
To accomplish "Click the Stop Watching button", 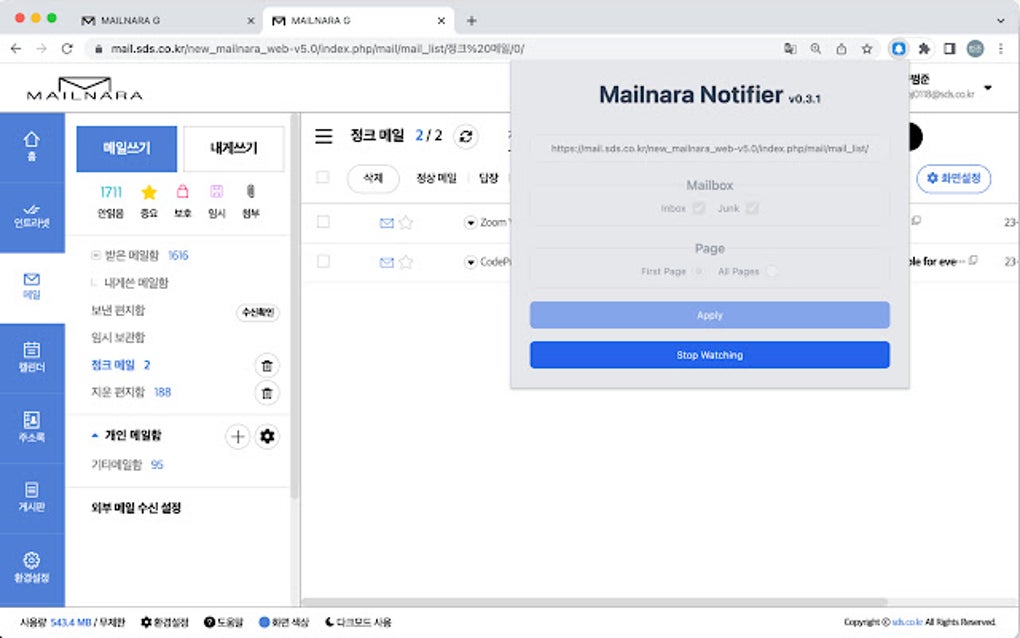I will pos(709,354).
